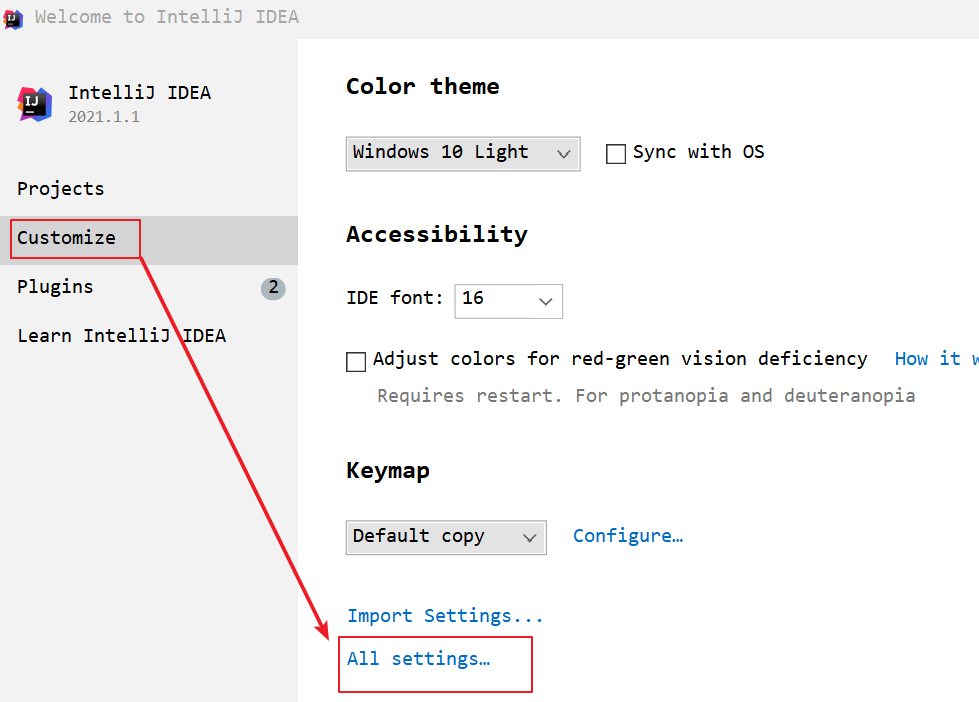This screenshot has height=702, width=979.
Task: Click the Keymap dropdown chevron arrow
Action: pyautogui.click(x=529, y=538)
